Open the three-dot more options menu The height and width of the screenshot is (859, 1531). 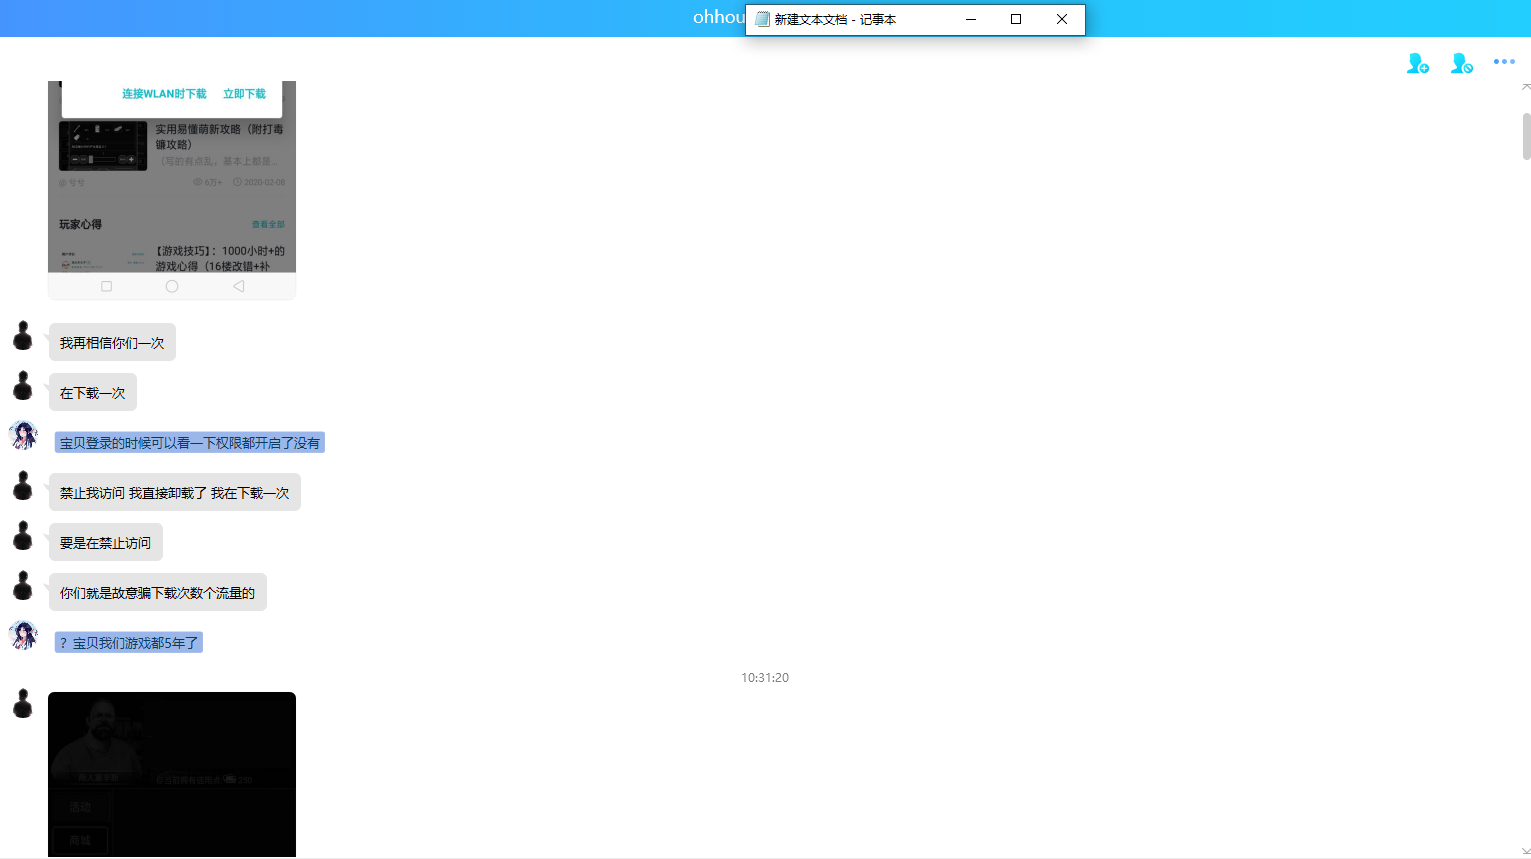click(1504, 62)
